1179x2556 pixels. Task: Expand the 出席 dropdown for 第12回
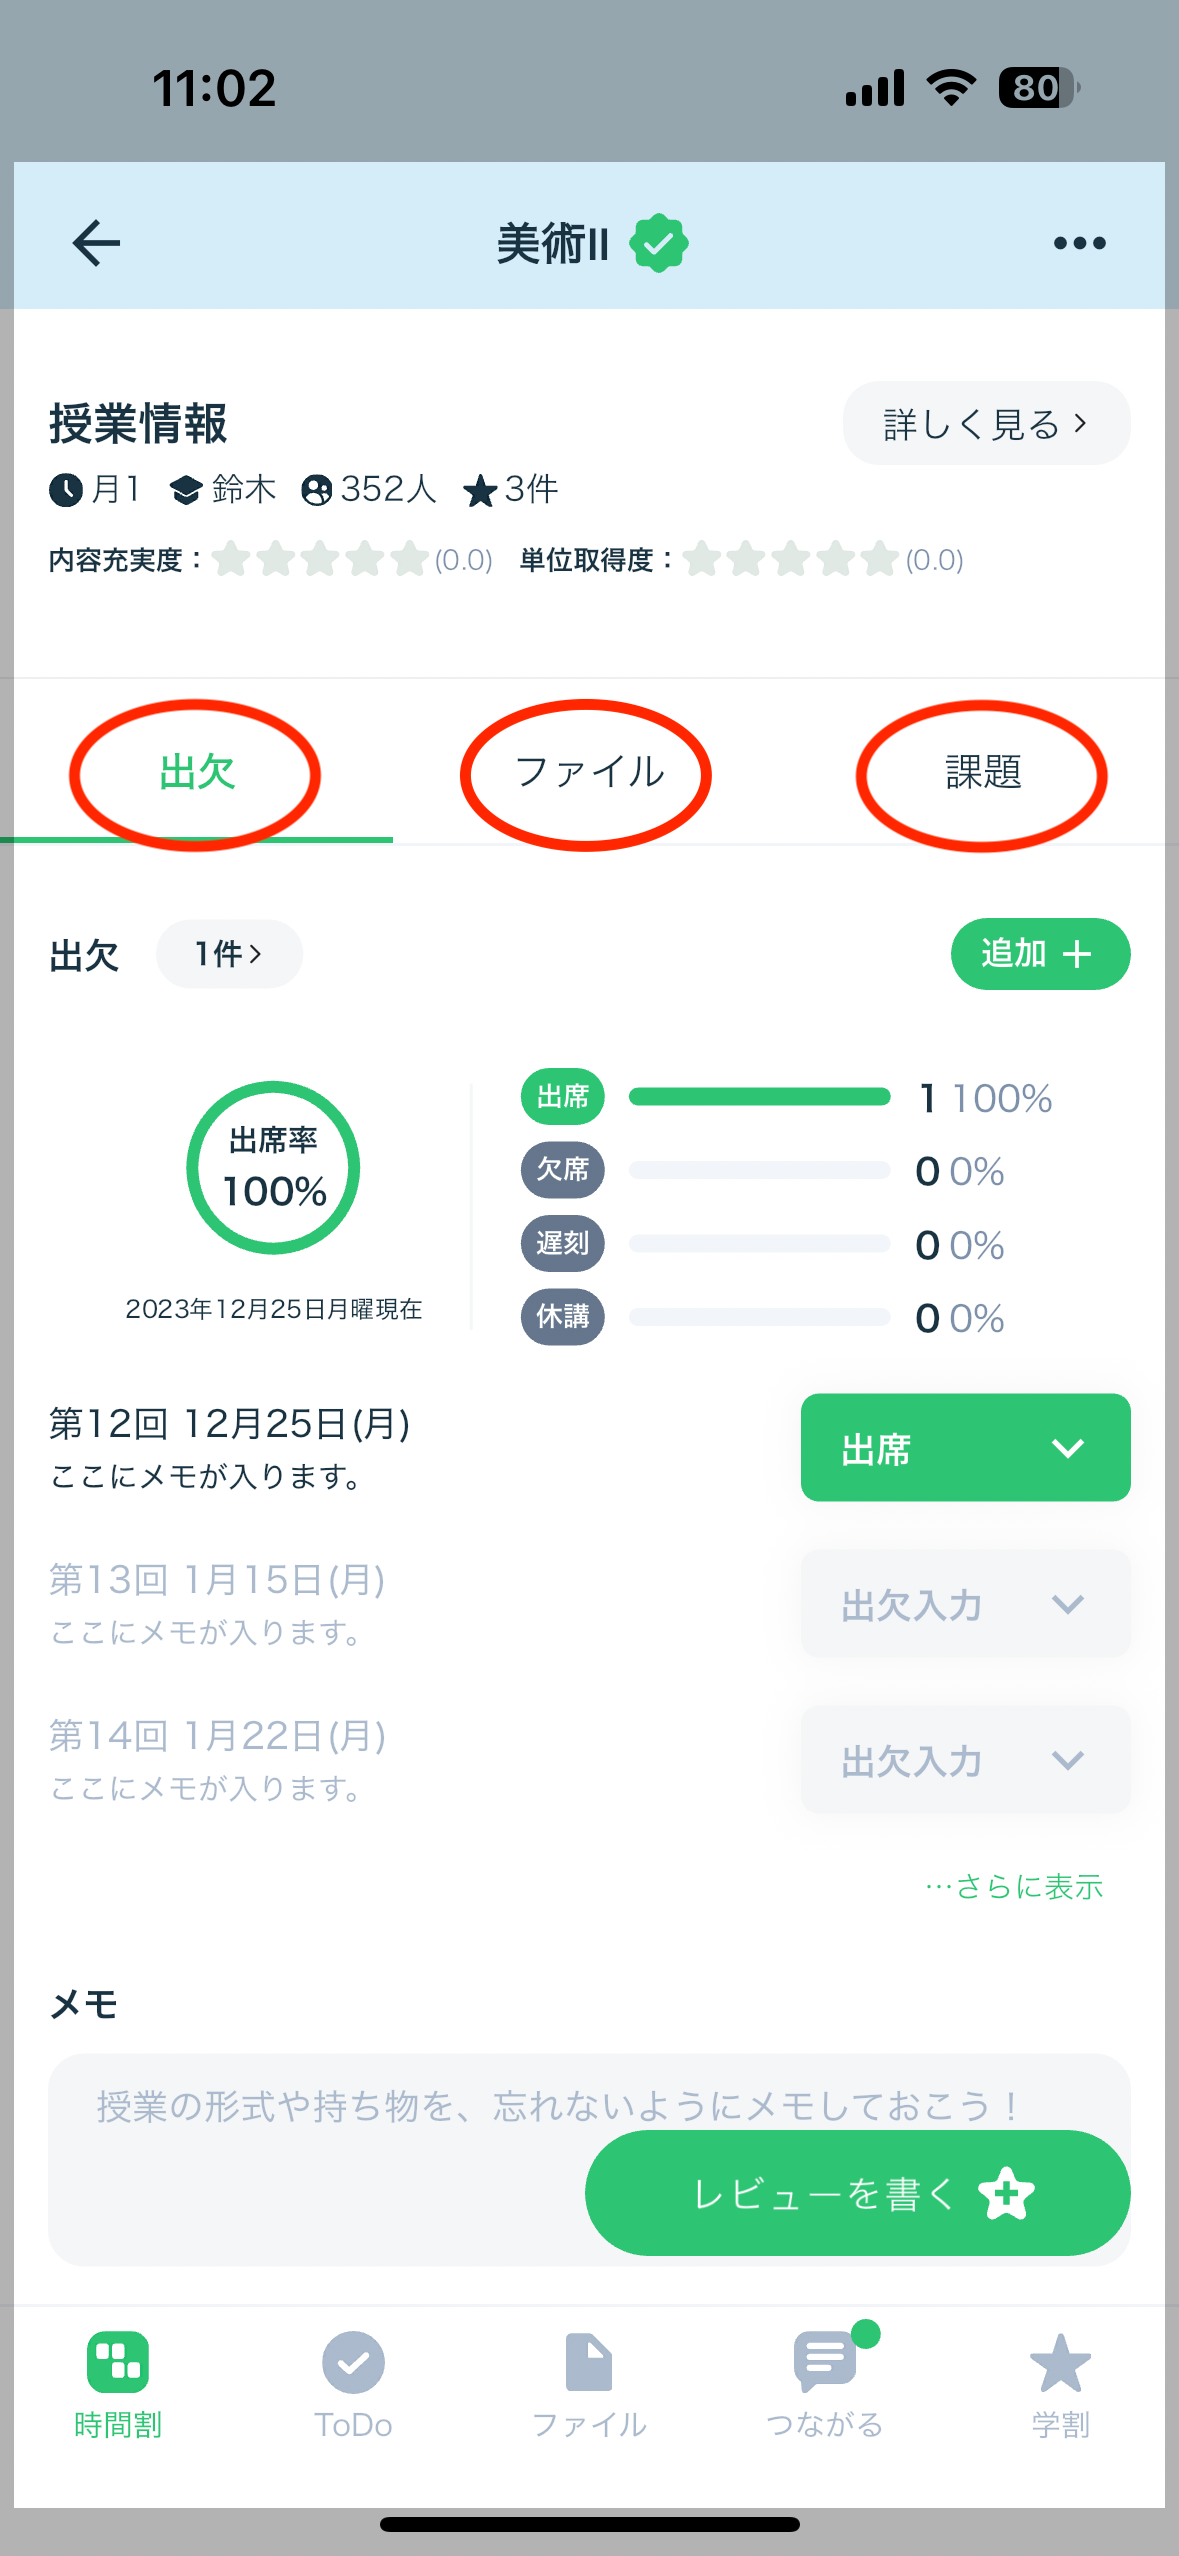click(965, 1447)
